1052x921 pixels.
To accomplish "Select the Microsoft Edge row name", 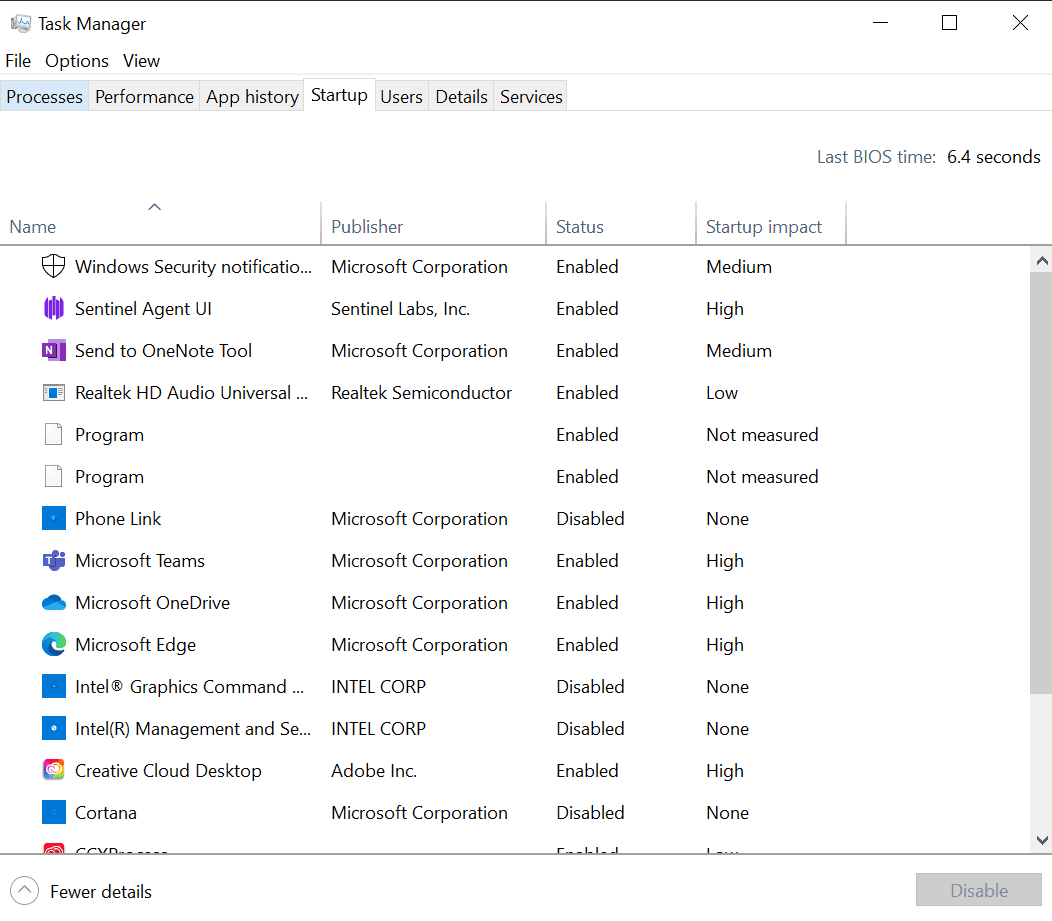I will tap(136, 645).
